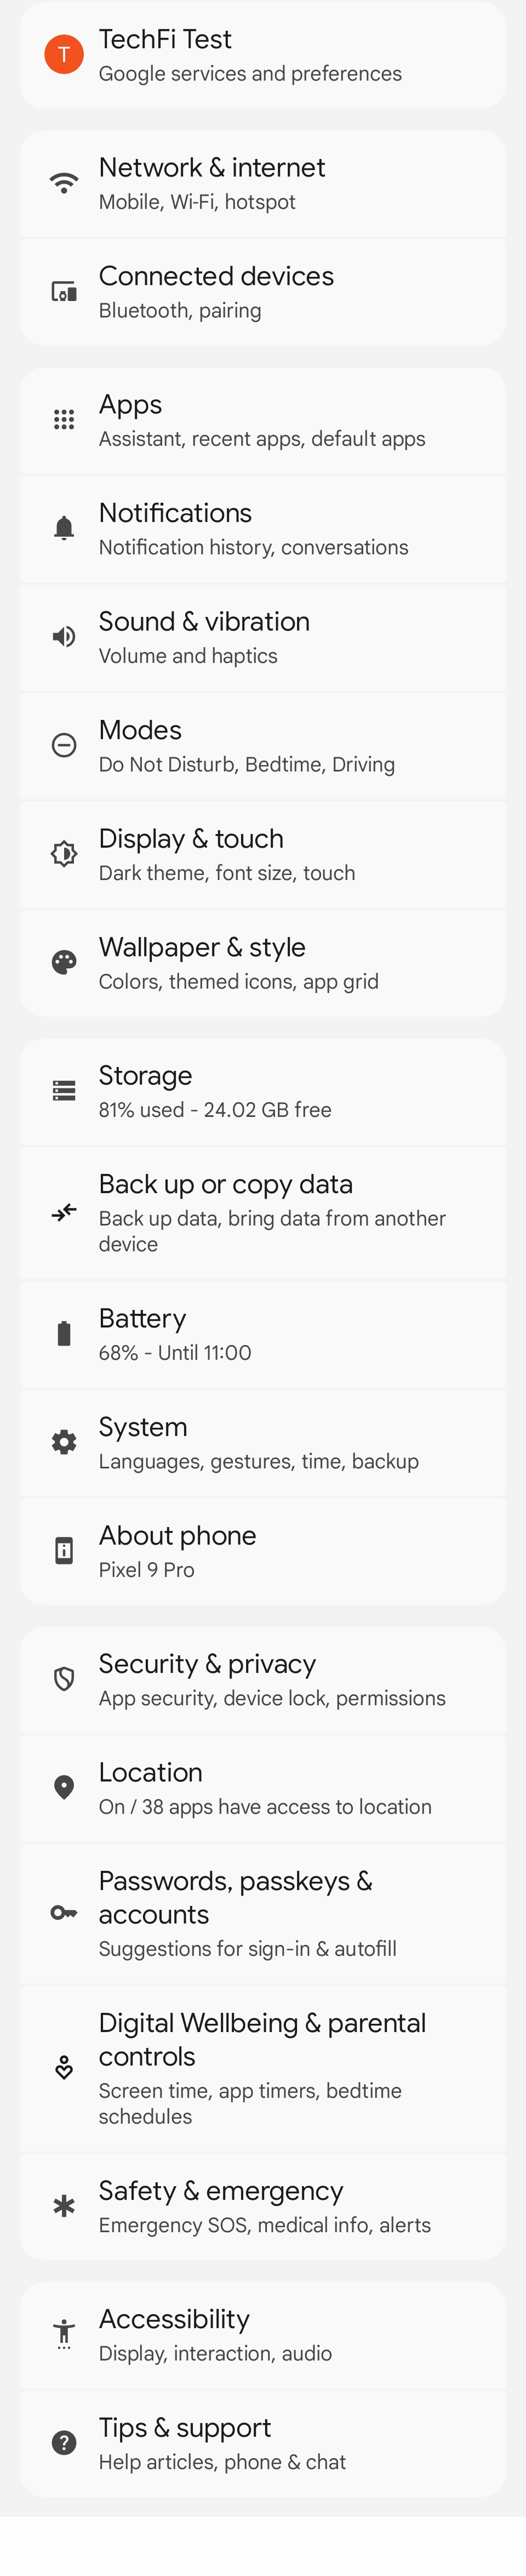Tap the Connected devices icon
Image resolution: width=526 pixels, height=2576 pixels.
pyautogui.click(x=64, y=292)
